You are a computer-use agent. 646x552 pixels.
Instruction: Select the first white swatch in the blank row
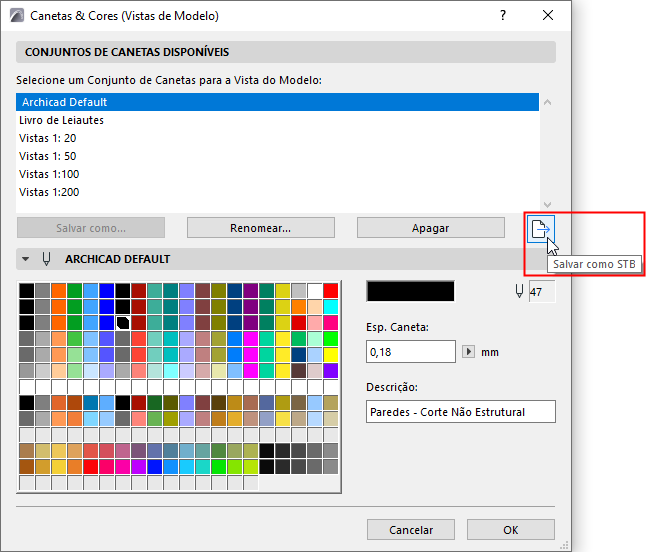27,387
